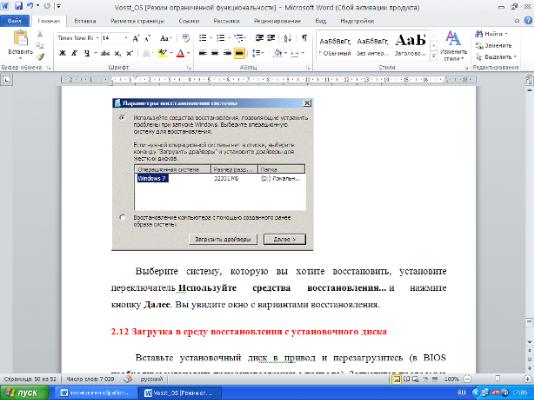Select the bulleted list icon
This screenshot has height=400, width=534.
(x=203, y=38)
